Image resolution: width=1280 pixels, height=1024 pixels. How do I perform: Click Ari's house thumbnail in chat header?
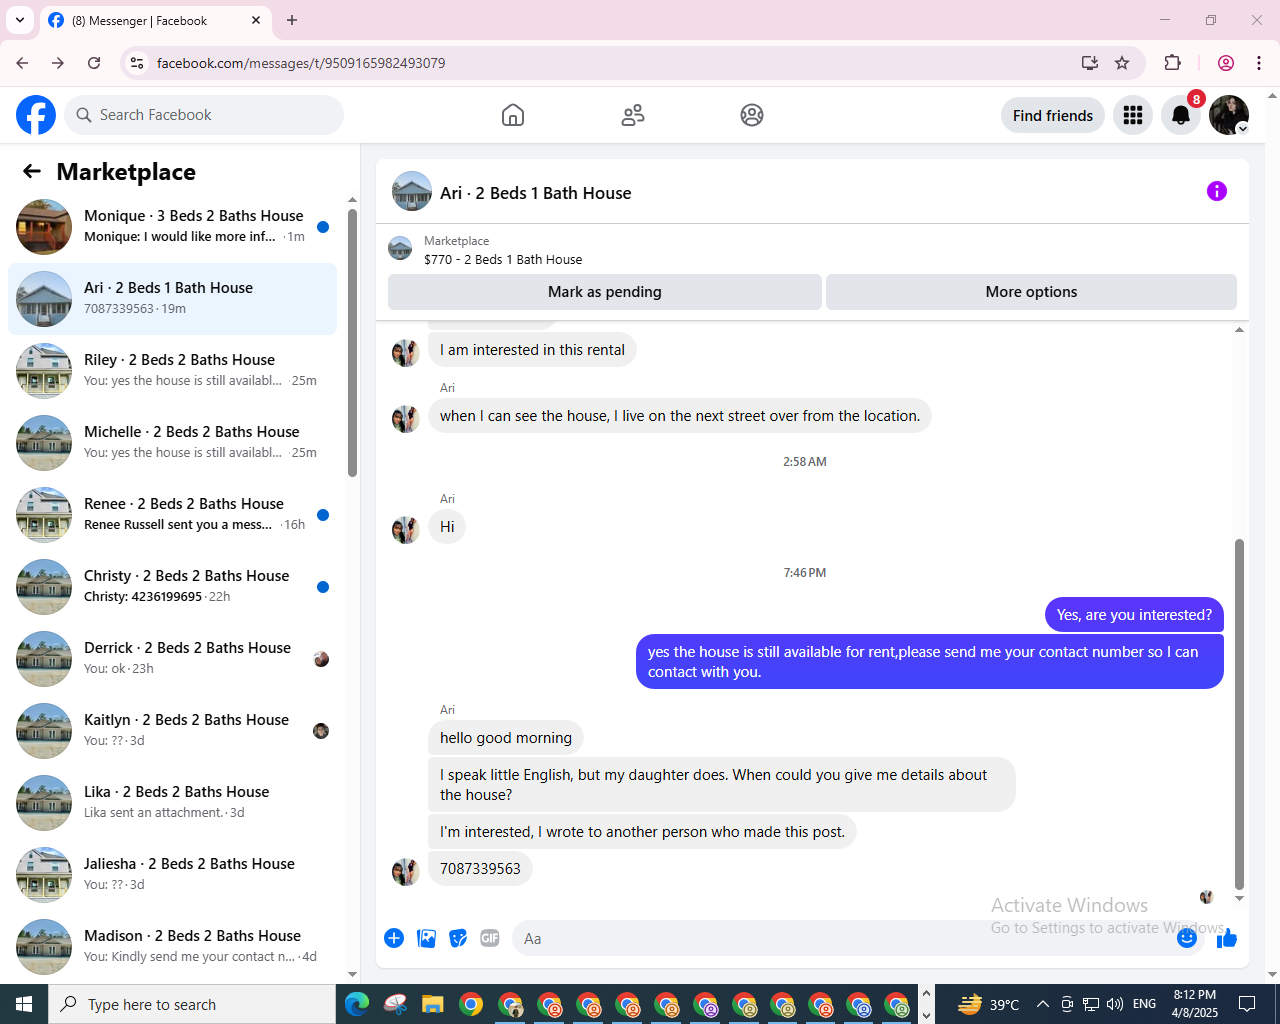412,192
